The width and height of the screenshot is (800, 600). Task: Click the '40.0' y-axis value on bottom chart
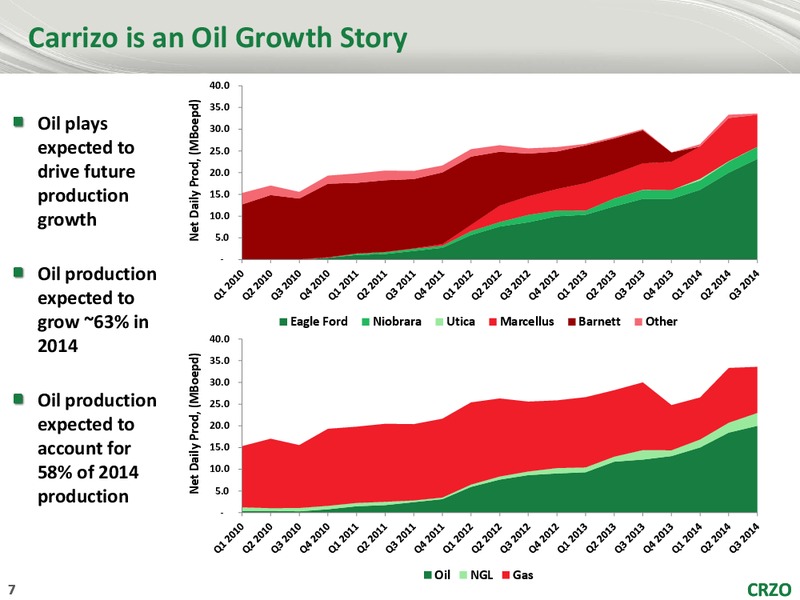[x=219, y=339]
